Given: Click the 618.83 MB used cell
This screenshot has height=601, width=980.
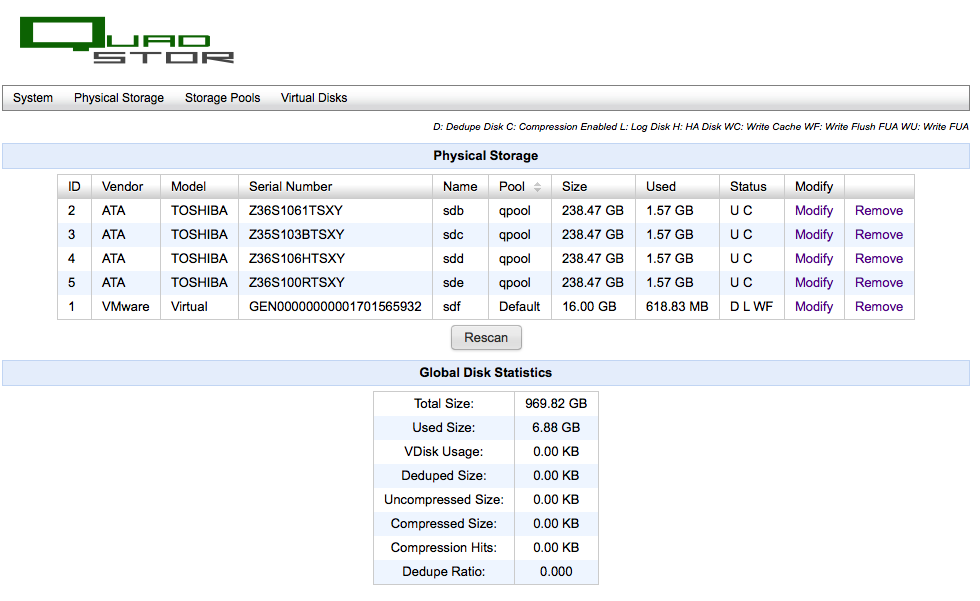Looking at the screenshot, I should click(x=677, y=307).
